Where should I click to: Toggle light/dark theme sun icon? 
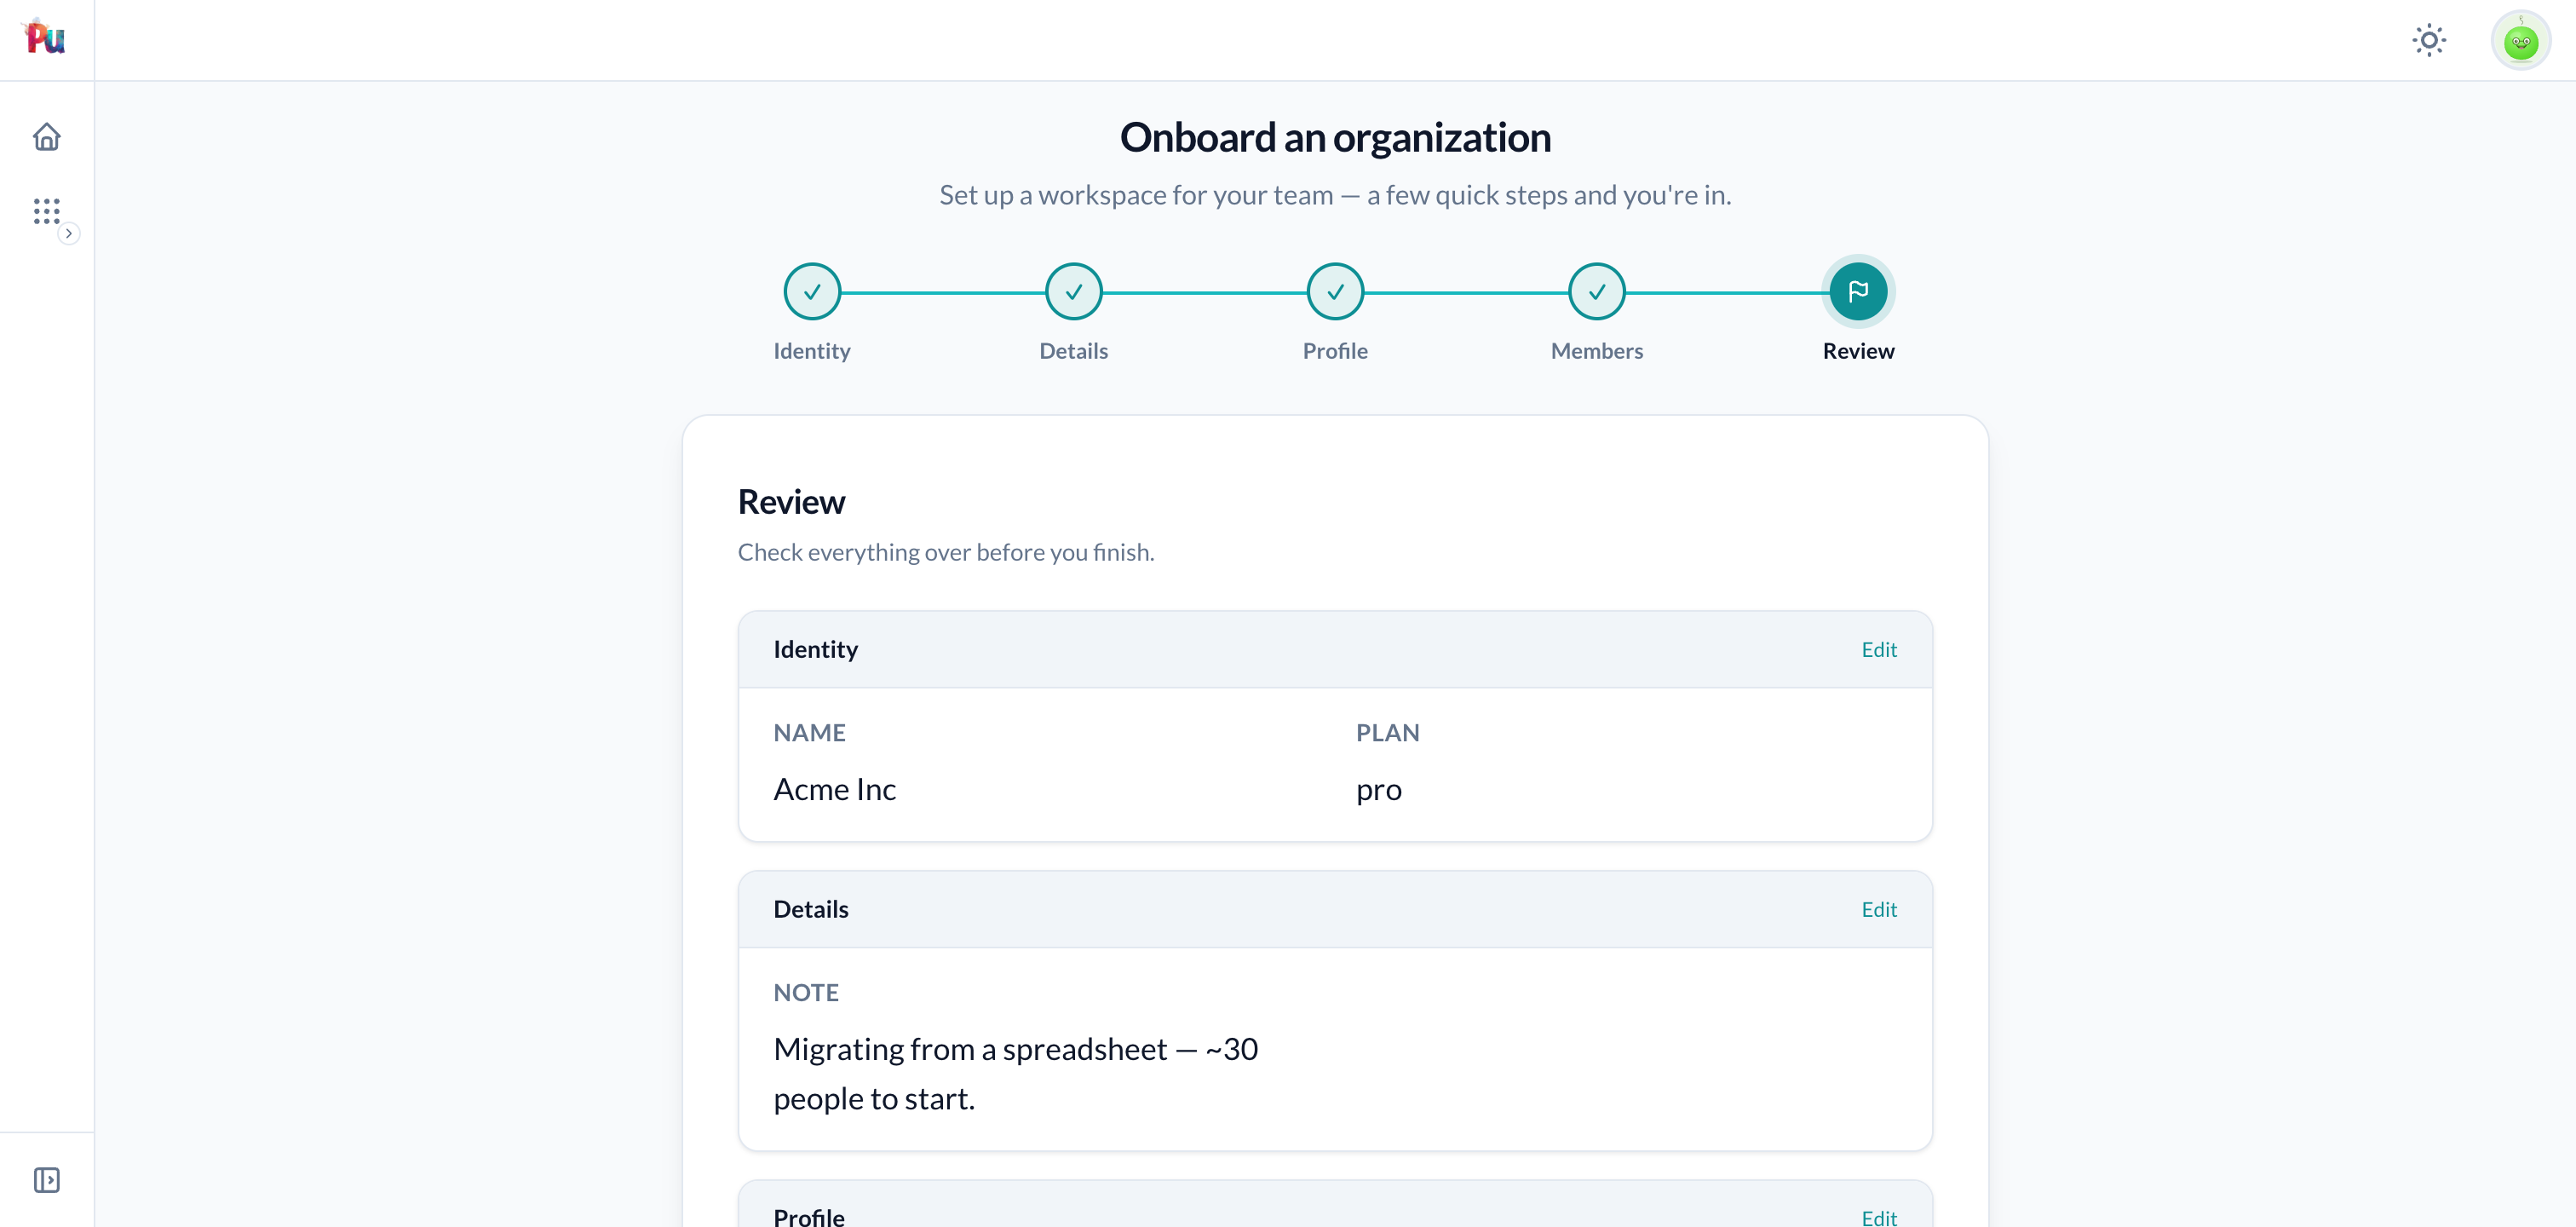(2429, 40)
